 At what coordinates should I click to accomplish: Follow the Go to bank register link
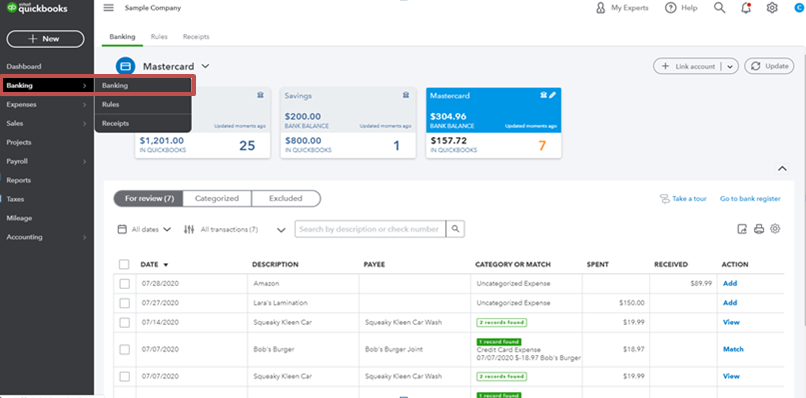750,198
